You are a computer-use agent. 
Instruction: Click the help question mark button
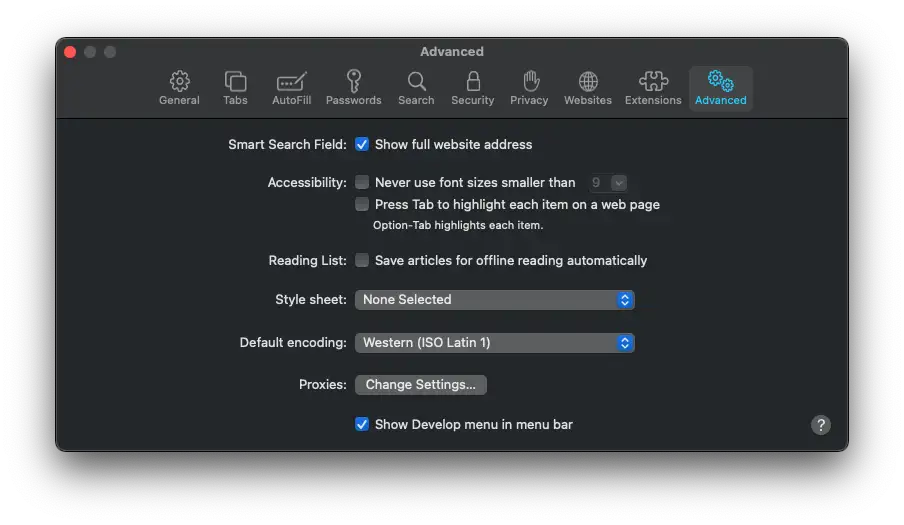(x=821, y=425)
